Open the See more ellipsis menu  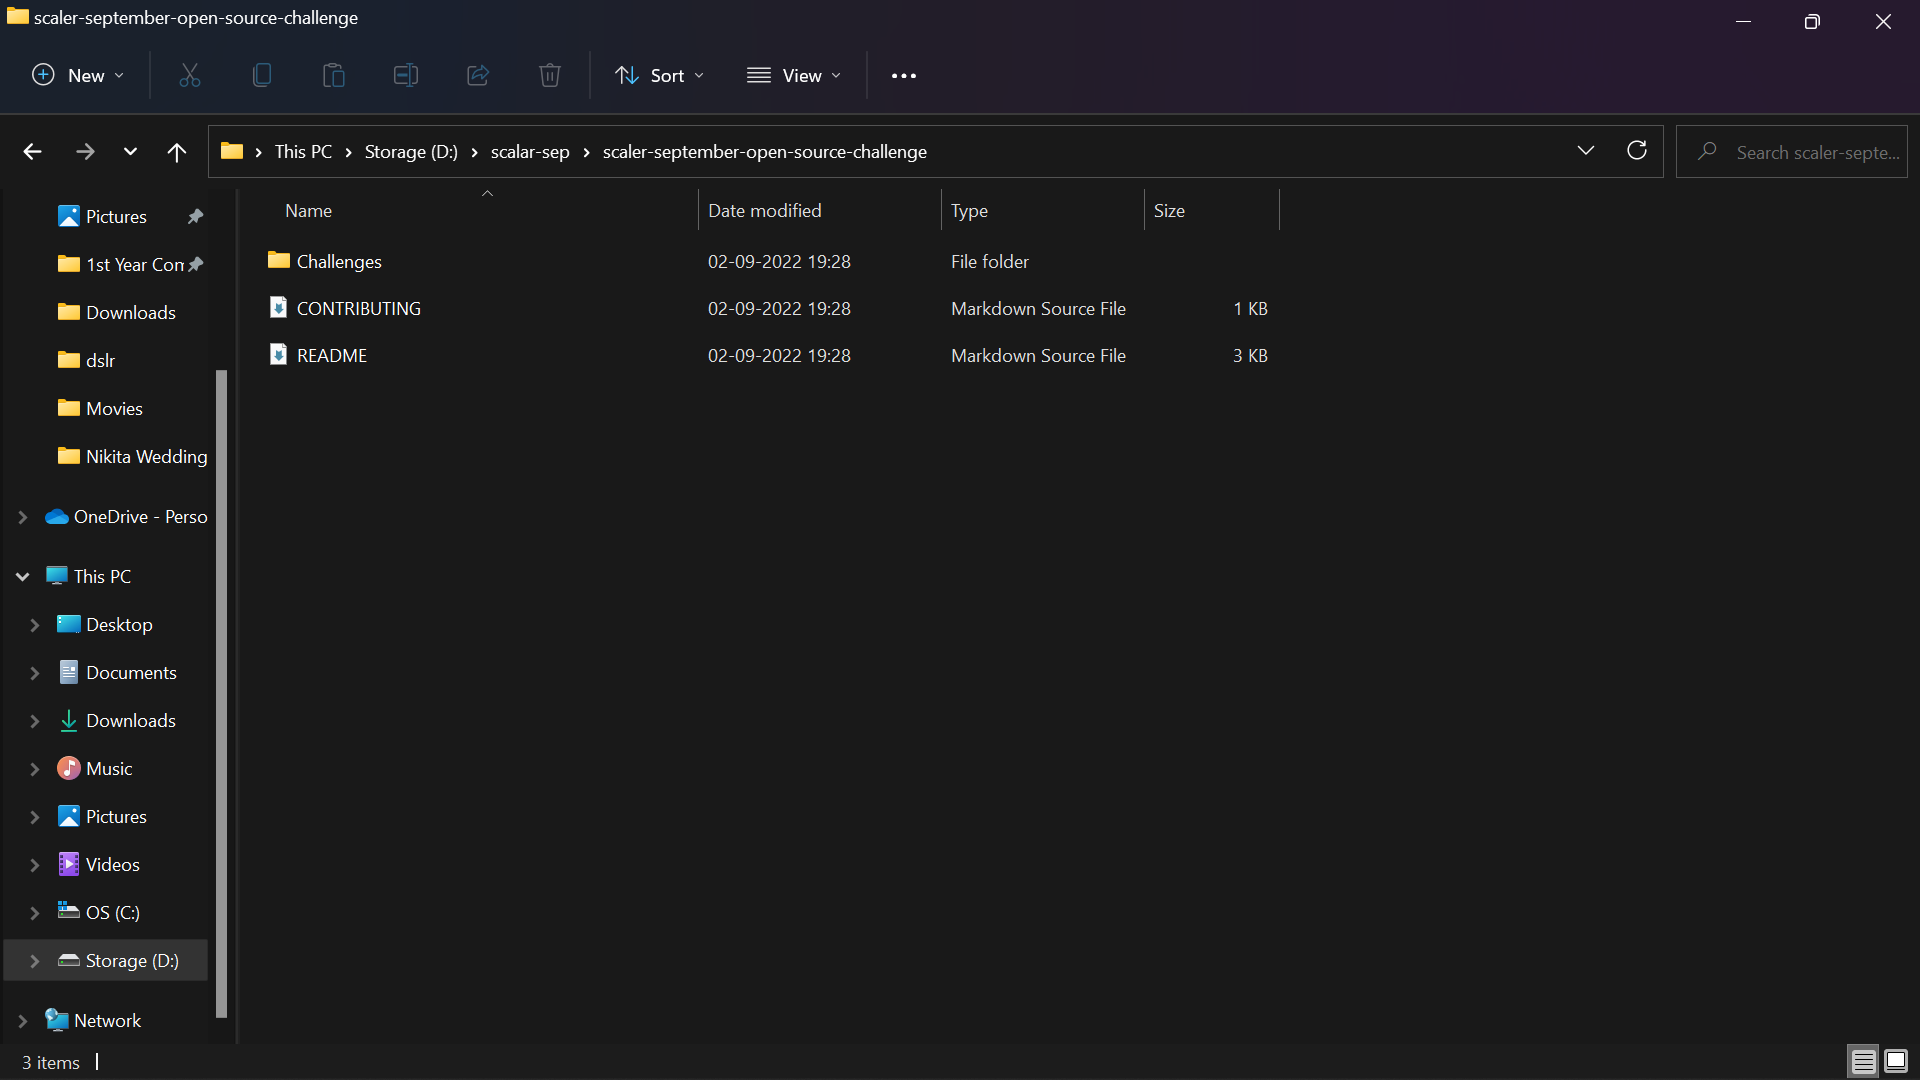tap(903, 76)
